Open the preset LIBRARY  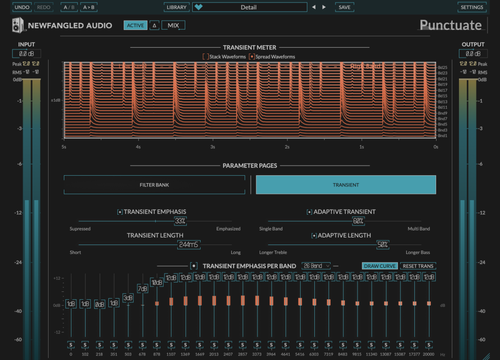[177, 7]
